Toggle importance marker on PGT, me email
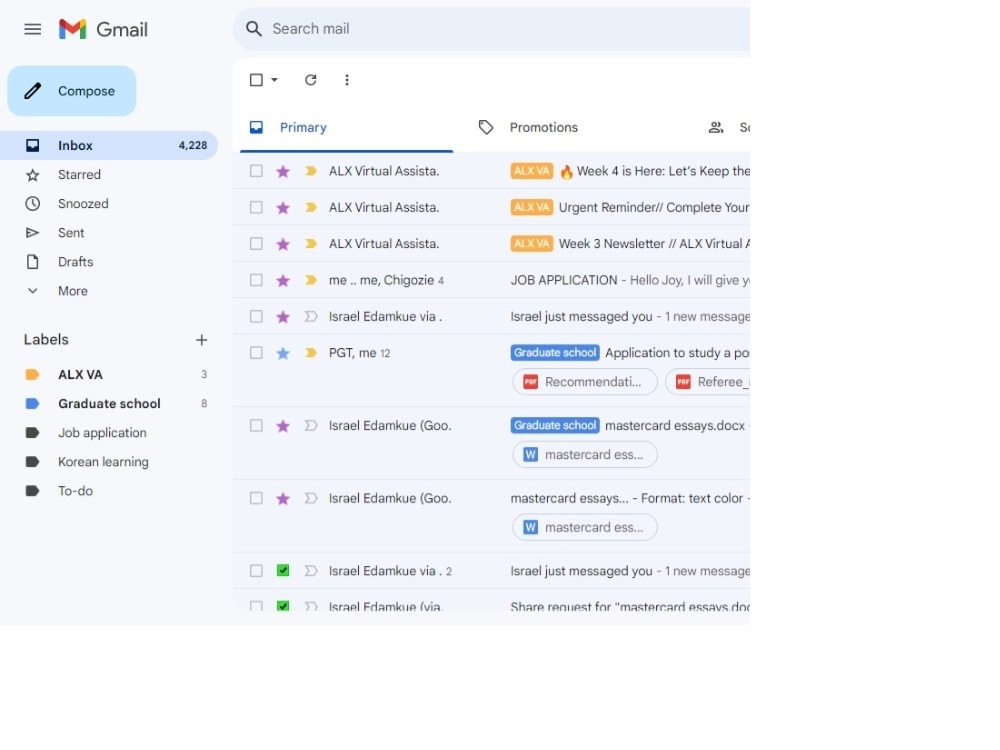This screenshot has width=1000, height=750. (x=311, y=353)
